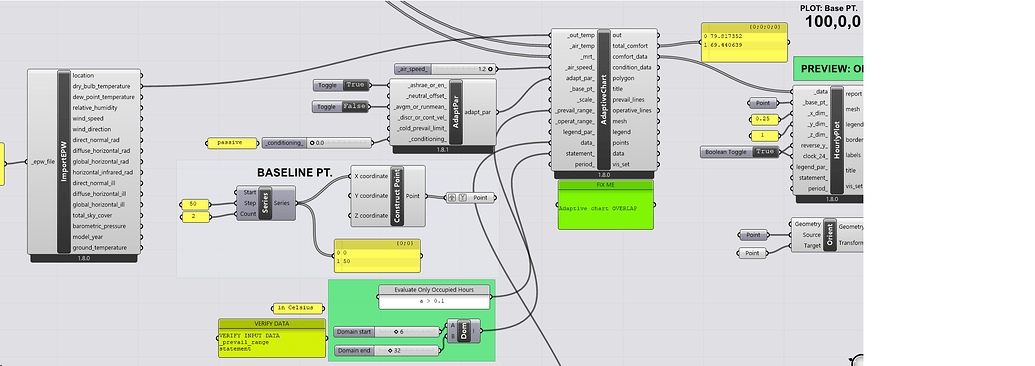Screen dimensions: 1035x366
Task: Click the Y-shaped icon on Point parameter
Action: [462, 197]
